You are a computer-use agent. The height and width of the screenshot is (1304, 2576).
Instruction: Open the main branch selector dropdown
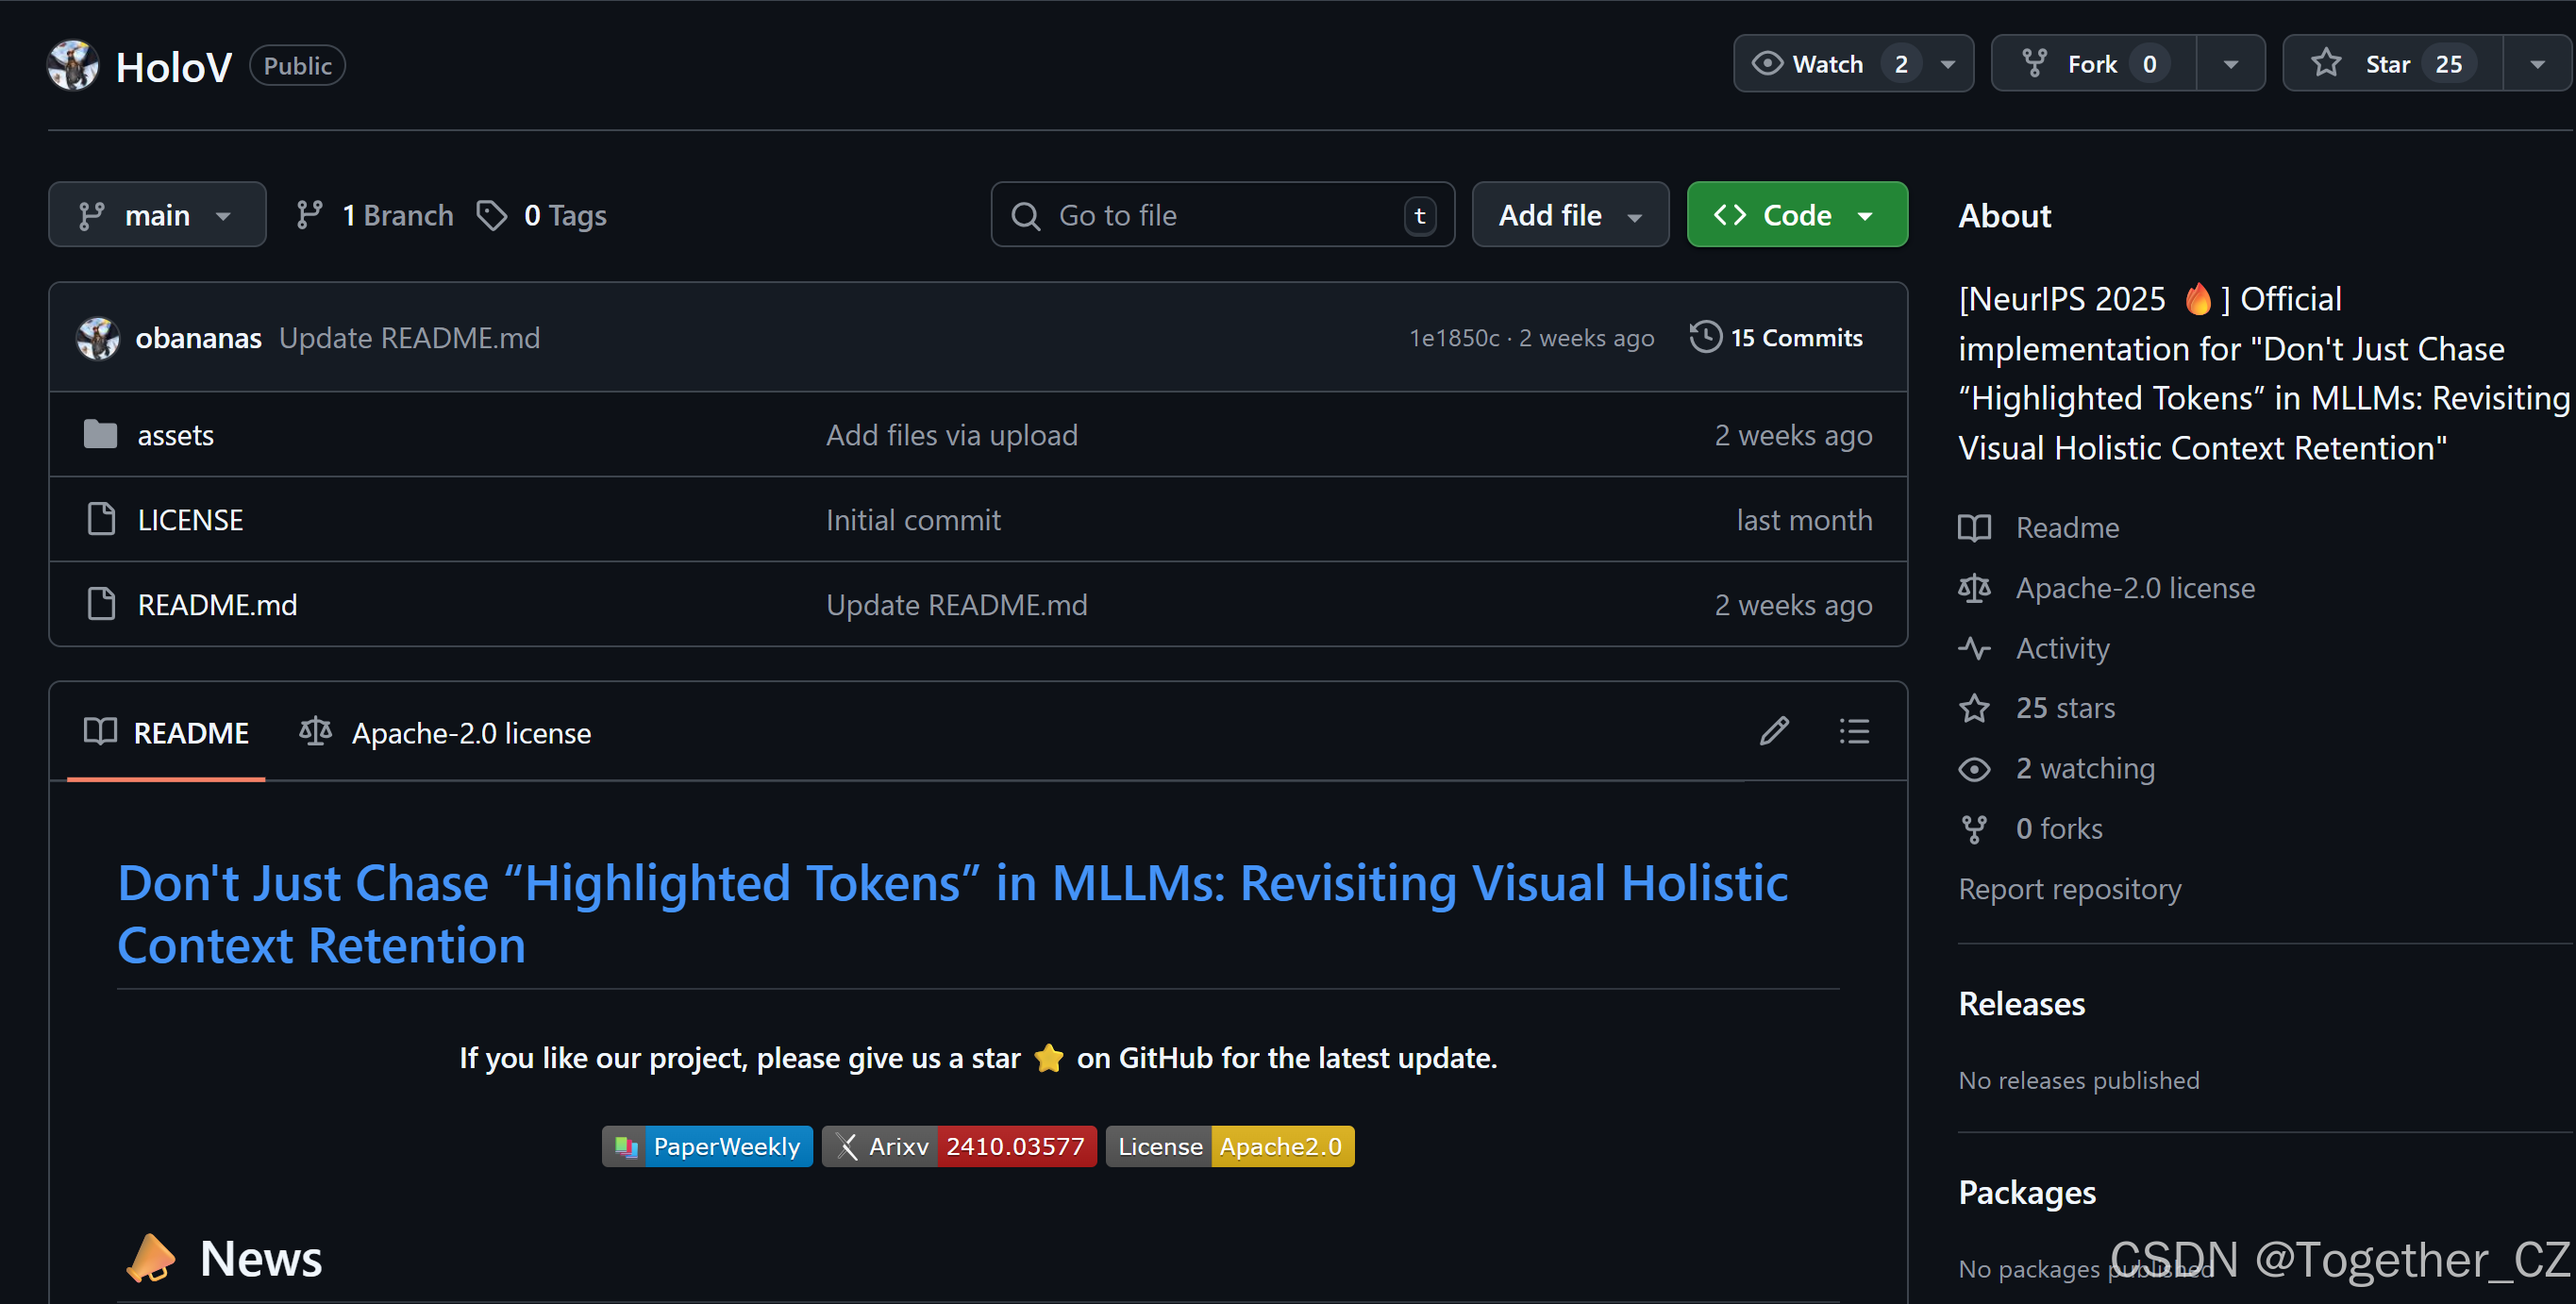click(157, 214)
